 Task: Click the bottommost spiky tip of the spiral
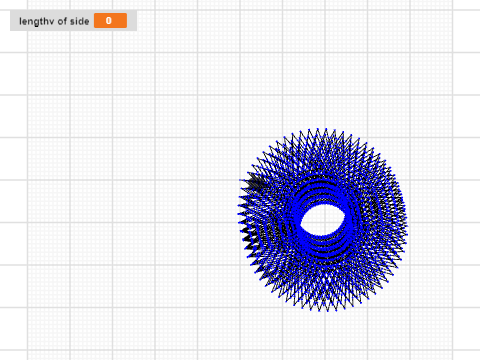(x=327, y=310)
